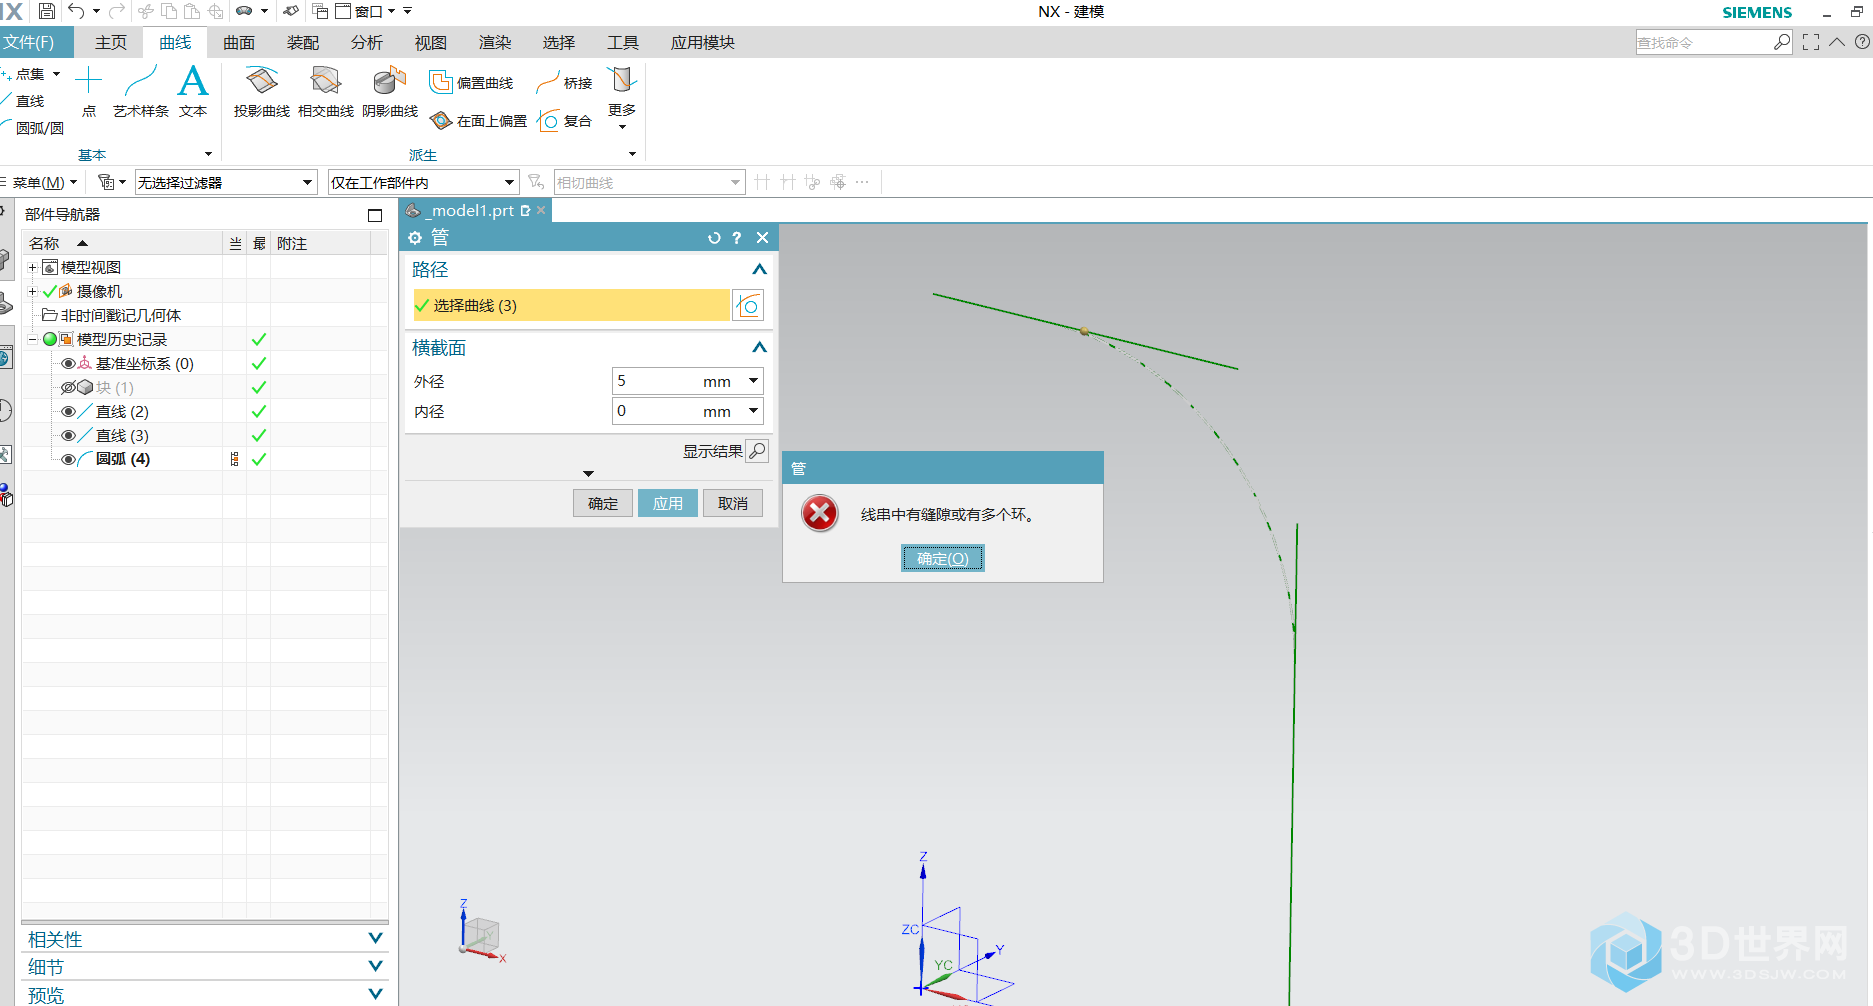The height and width of the screenshot is (1006, 1873).
Task: Click Cancel (取消) in Tube dialog
Action: (733, 503)
